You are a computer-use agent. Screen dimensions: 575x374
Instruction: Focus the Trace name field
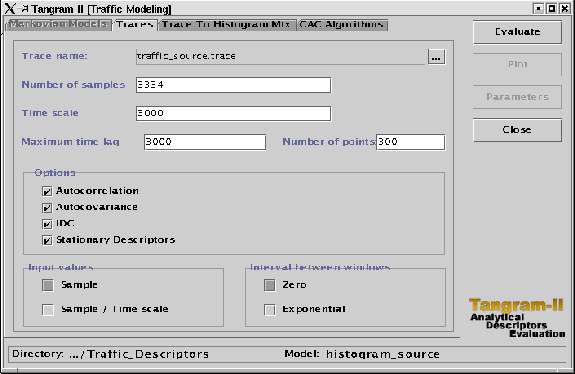(281, 56)
